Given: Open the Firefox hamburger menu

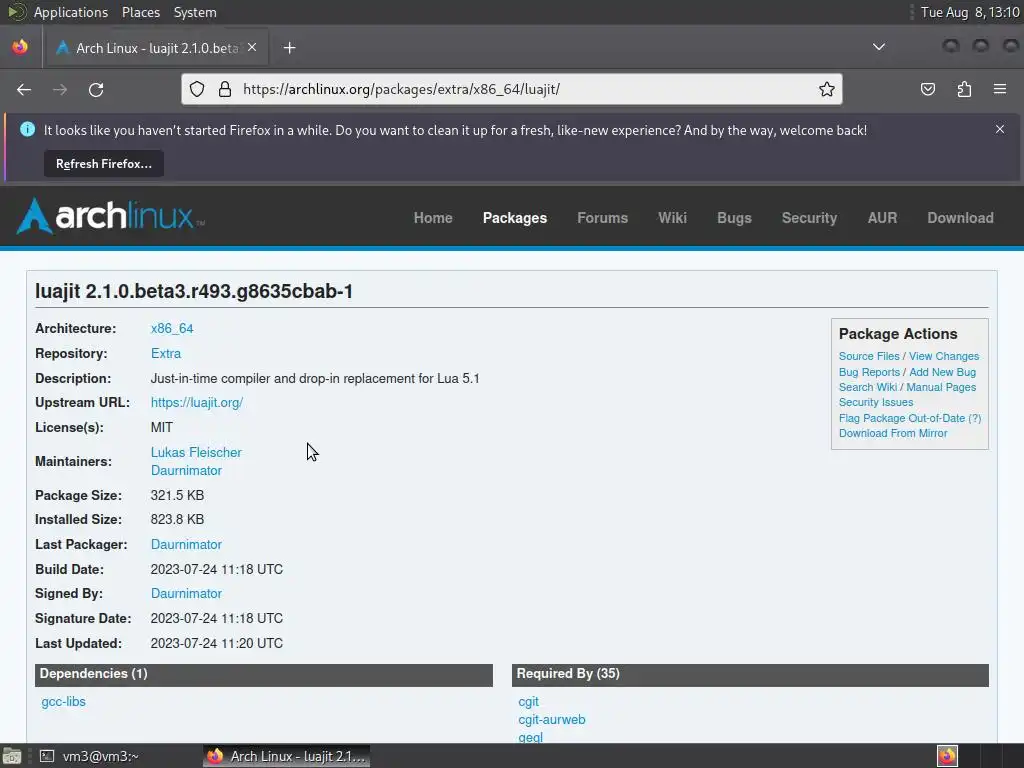Looking at the screenshot, I should [x=1000, y=89].
